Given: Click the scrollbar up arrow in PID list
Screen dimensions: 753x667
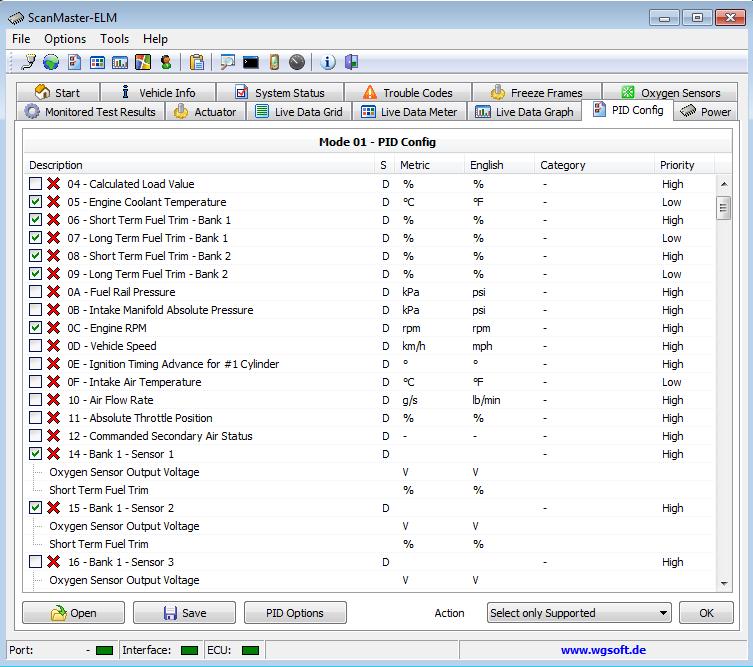Looking at the screenshot, I should 724,184.
